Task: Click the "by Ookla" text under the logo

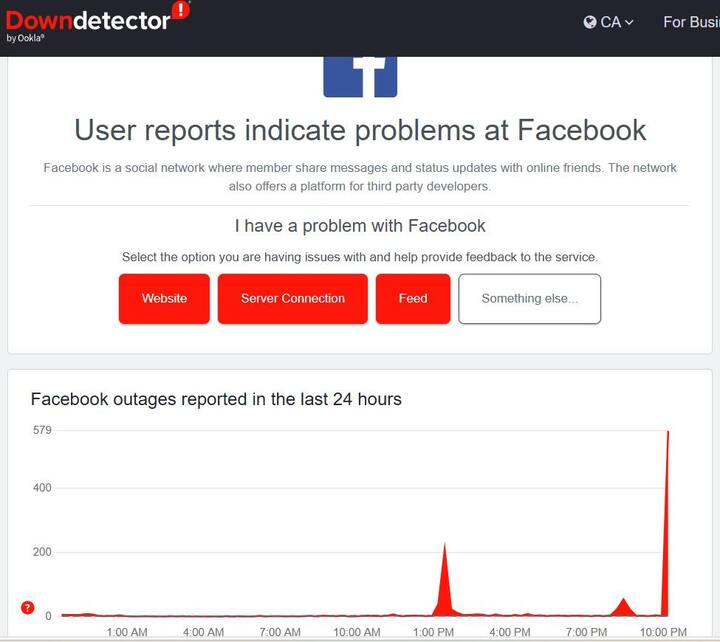Action: 25,39
